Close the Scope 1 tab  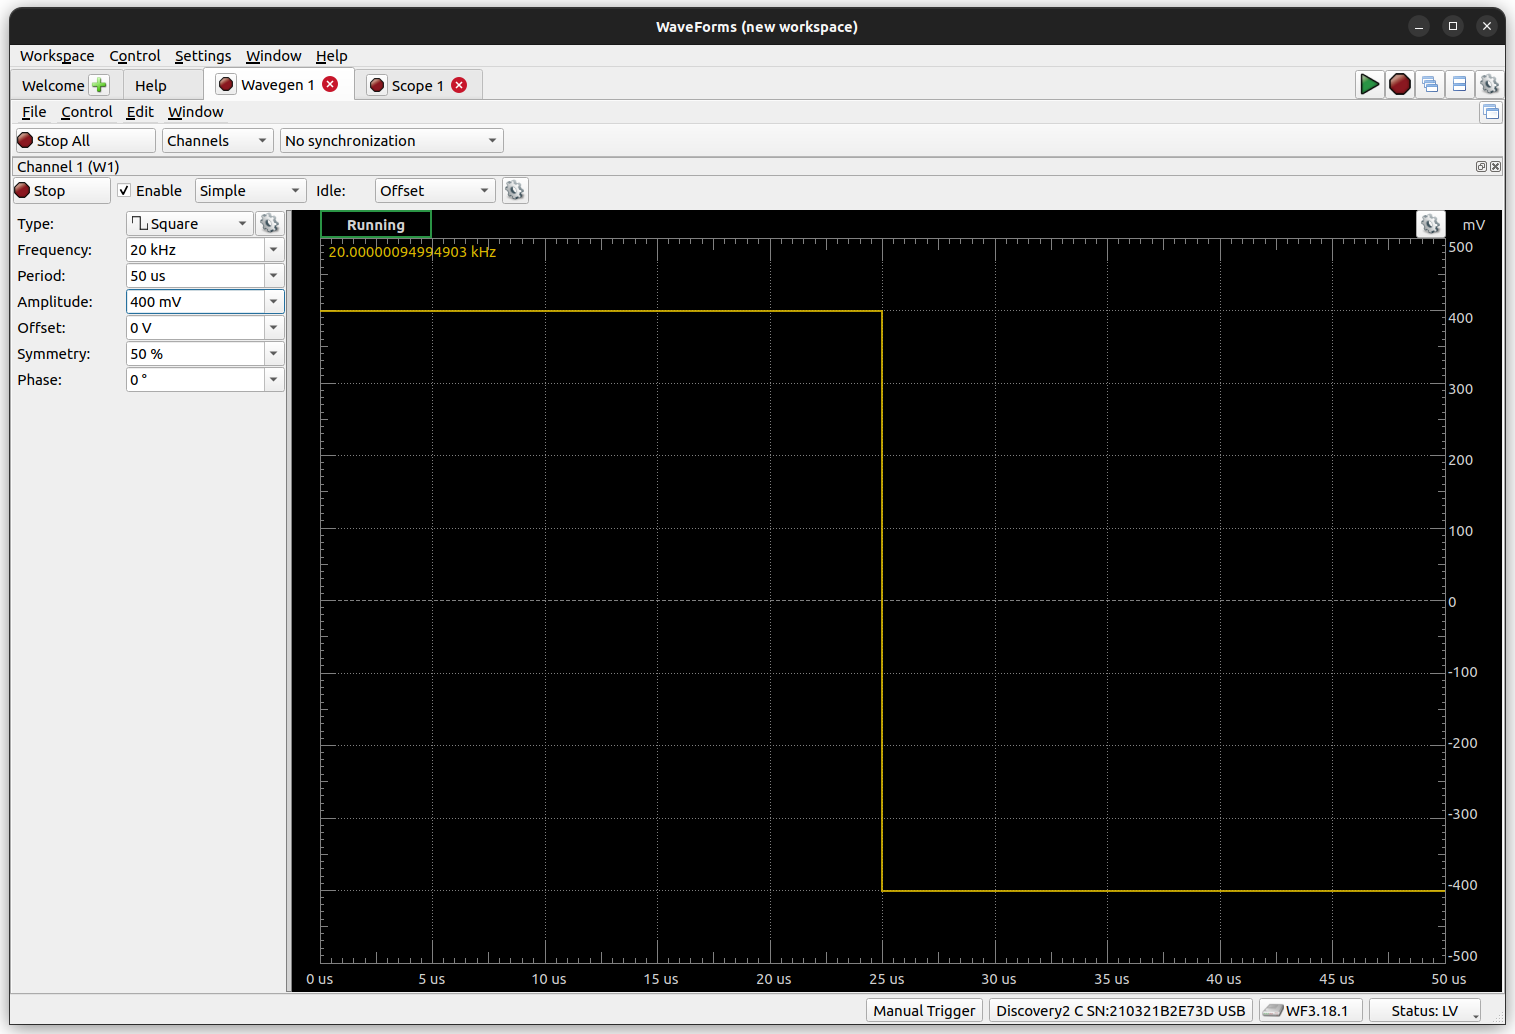pyautogui.click(x=459, y=85)
